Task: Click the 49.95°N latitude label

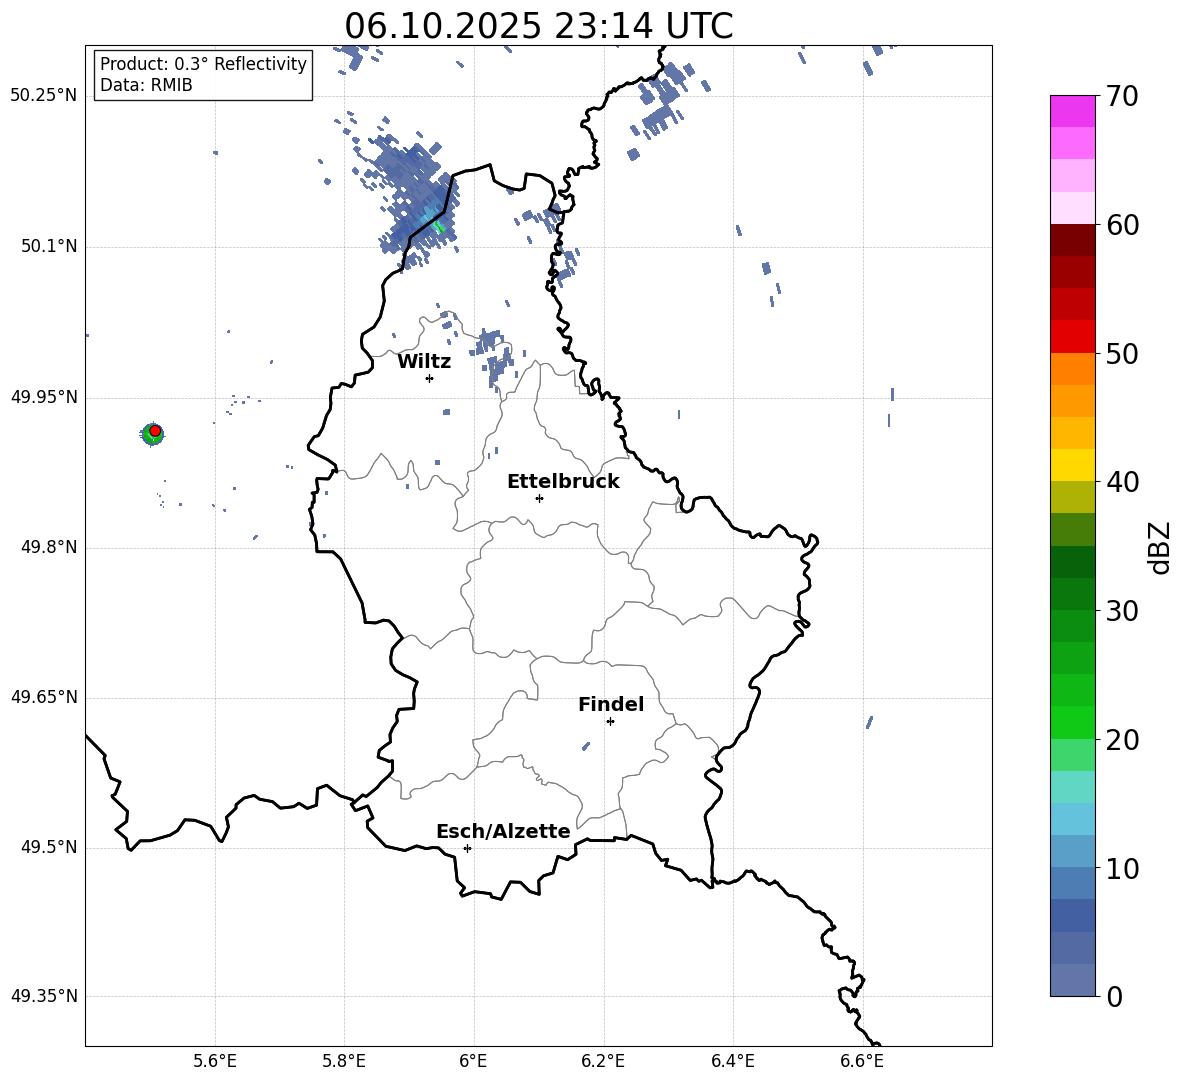Action: tap(44, 397)
